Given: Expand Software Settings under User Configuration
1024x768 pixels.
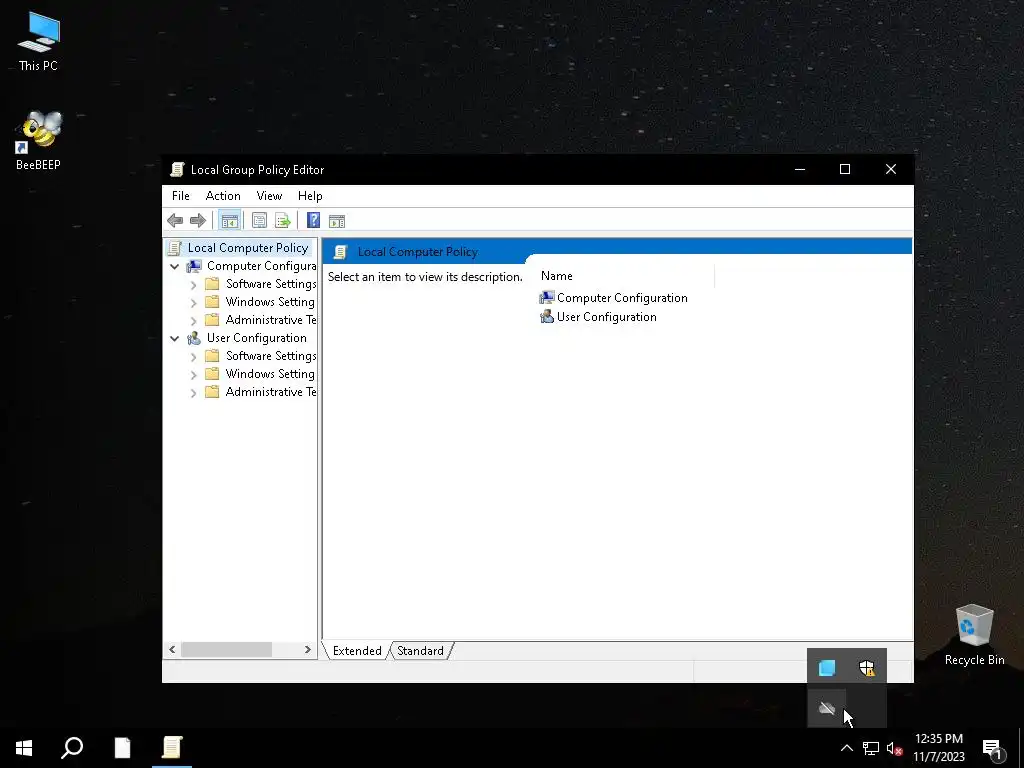Looking at the screenshot, I should [193, 357].
